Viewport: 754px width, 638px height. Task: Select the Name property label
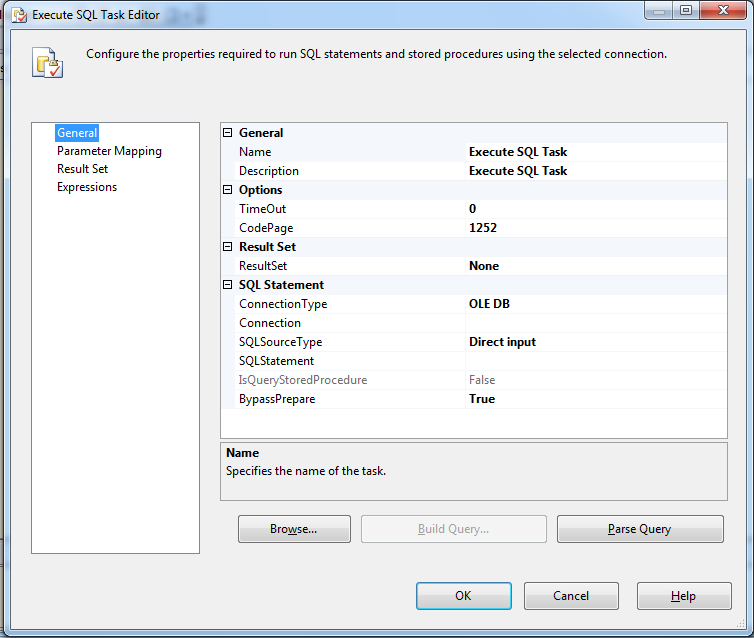coord(255,152)
